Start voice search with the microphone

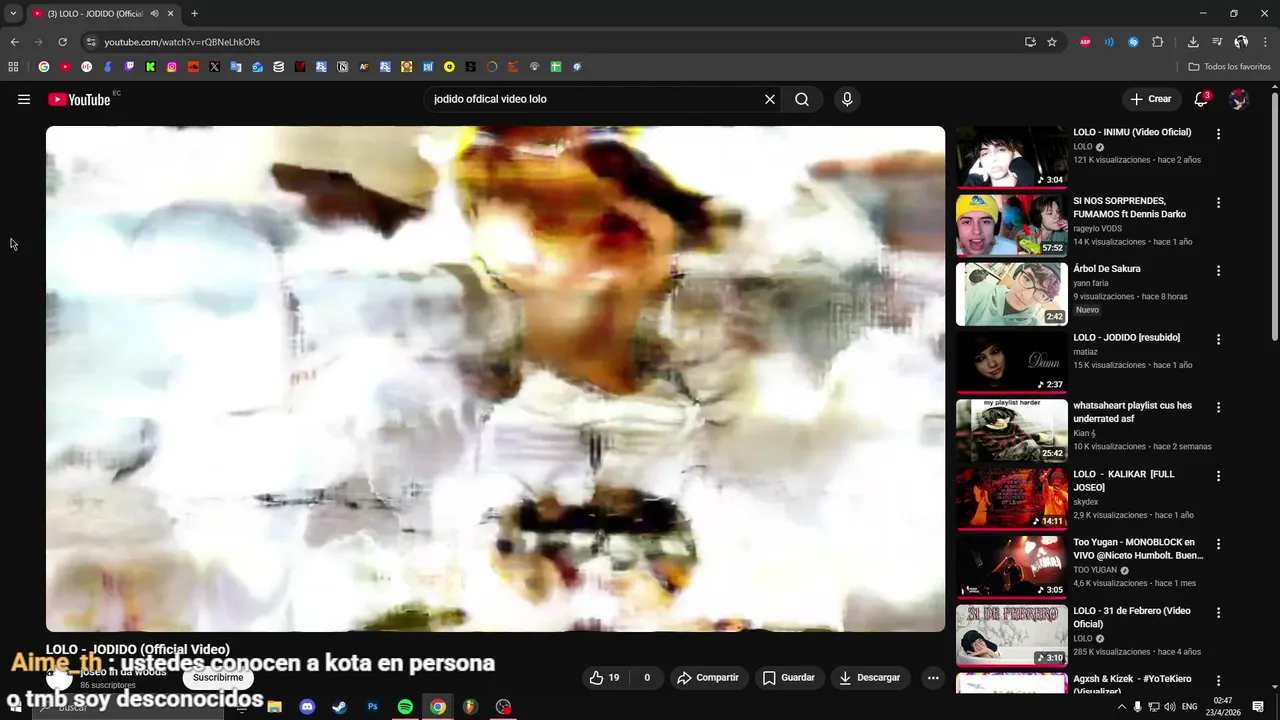(x=847, y=99)
